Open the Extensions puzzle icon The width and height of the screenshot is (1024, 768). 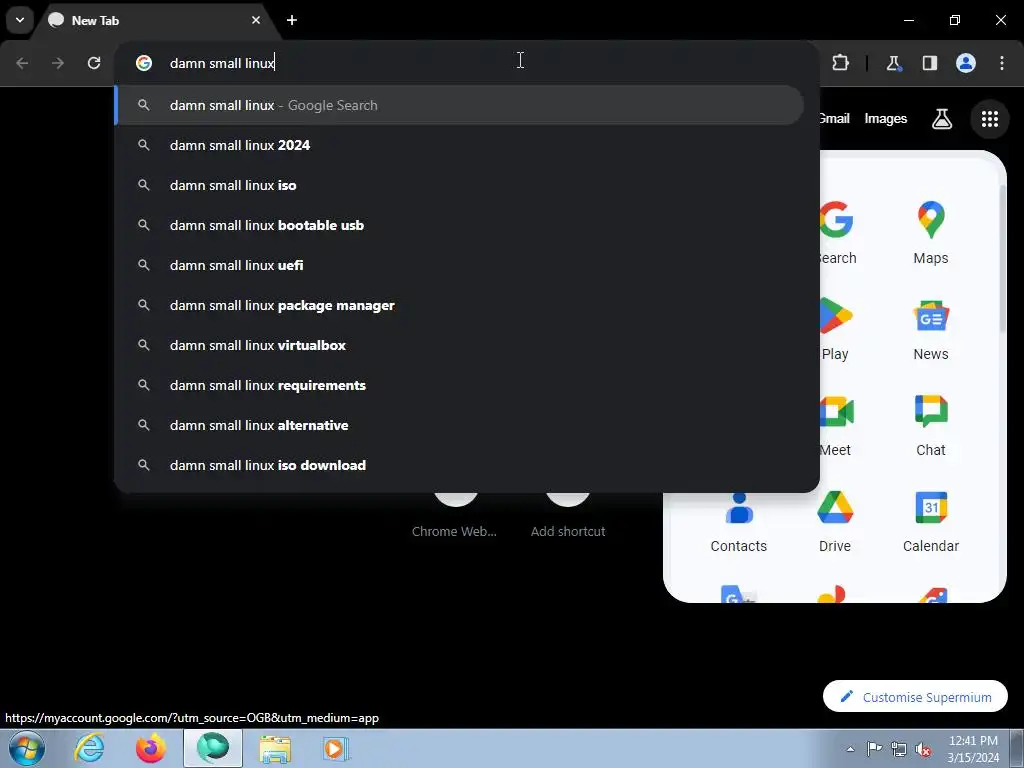tap(840, 63)
